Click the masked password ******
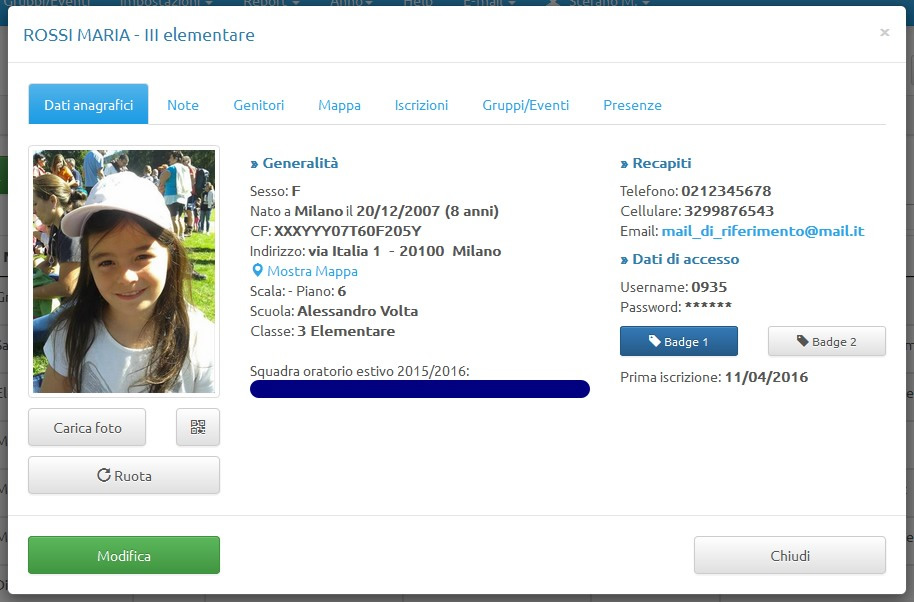914x602 pixels. pyautogui.click(x=708, y=306)
